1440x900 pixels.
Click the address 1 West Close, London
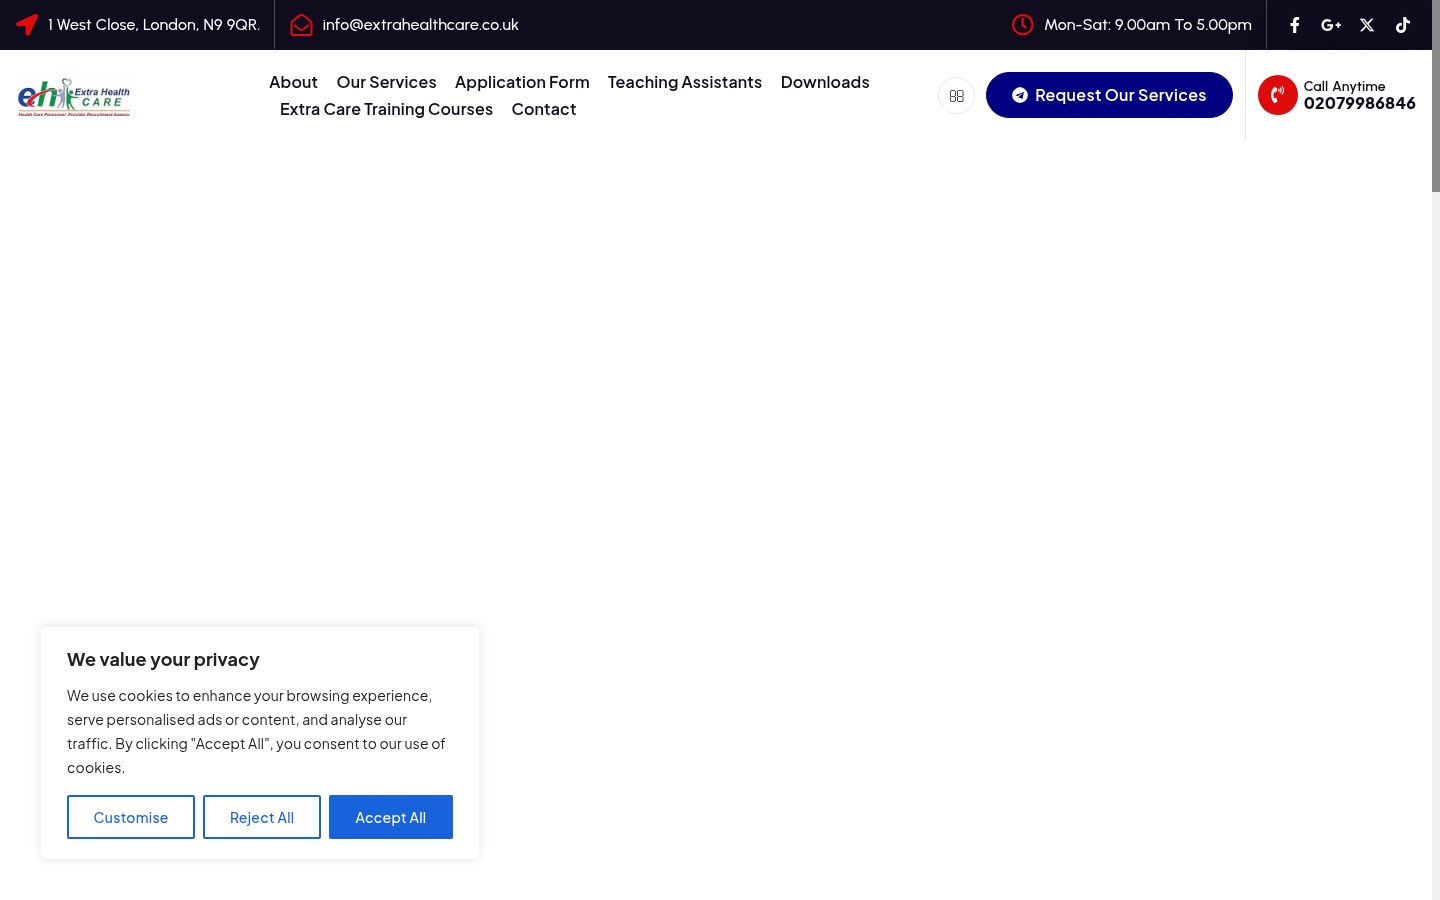coord(154,25)
